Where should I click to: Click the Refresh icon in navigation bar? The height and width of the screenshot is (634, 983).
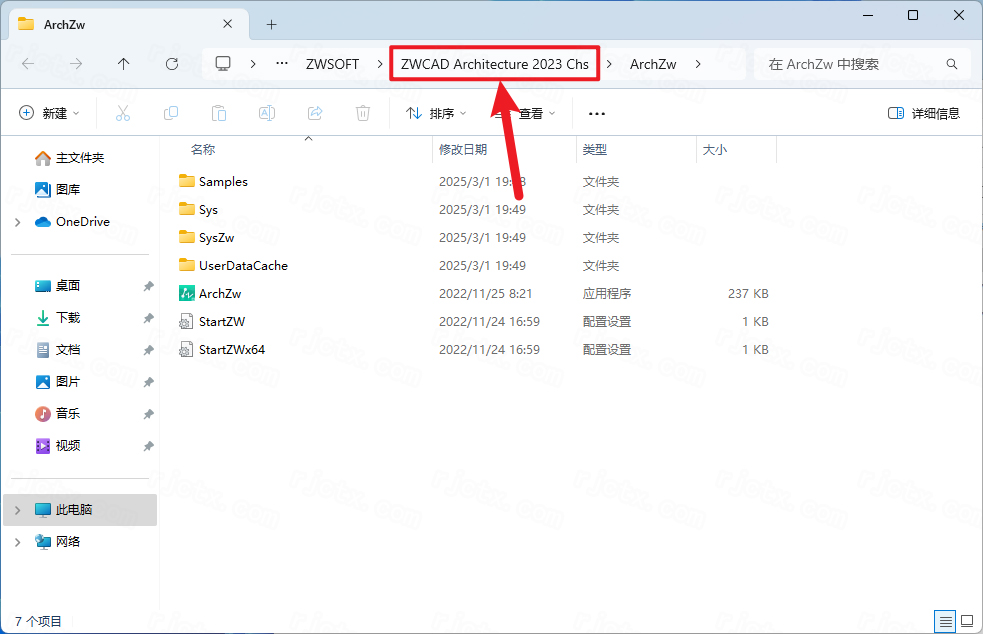click(x=172, y=64)
